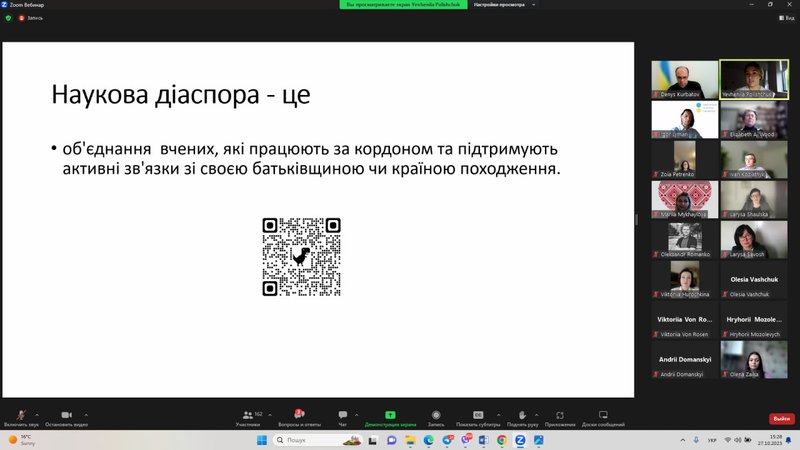Screen dimensions: 800x450
Task: Open Microsoft Edge from taskbar
Action: click(x=429, y=440)
